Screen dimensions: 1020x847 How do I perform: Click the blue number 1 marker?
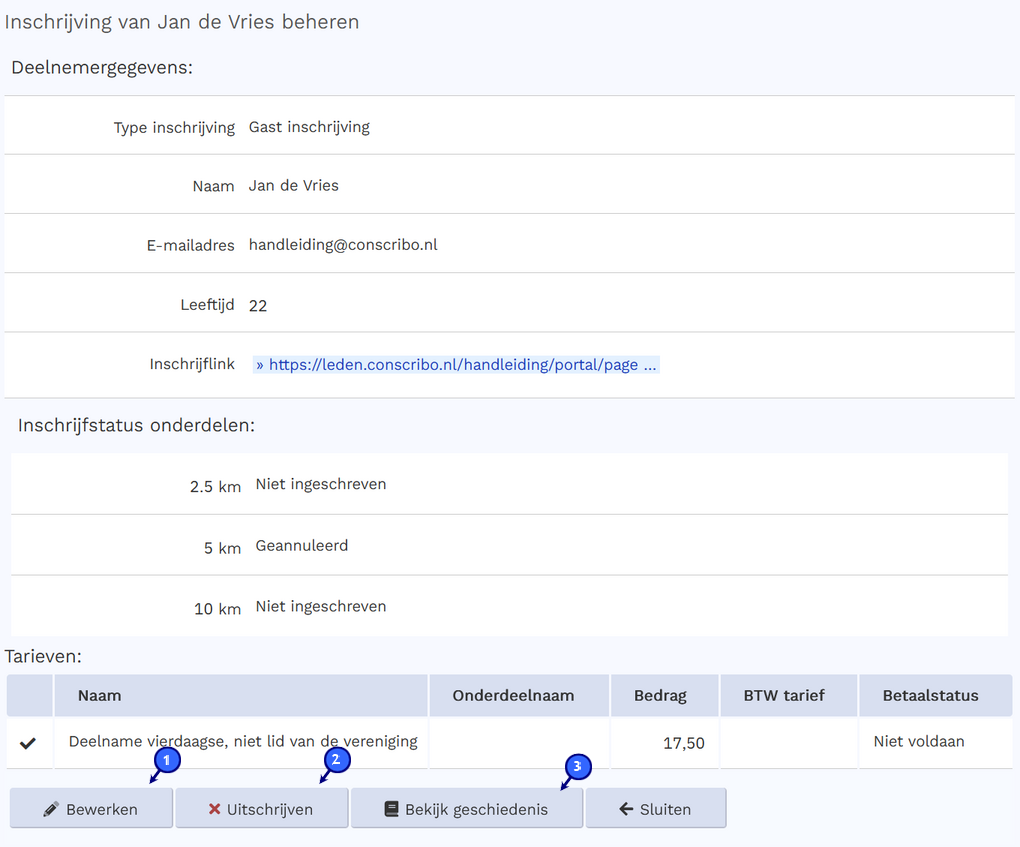168,760
